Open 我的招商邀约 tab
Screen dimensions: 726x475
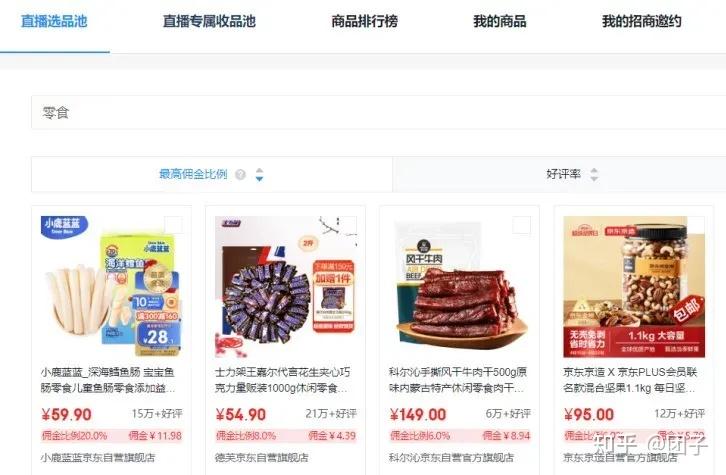click(642, 21)
